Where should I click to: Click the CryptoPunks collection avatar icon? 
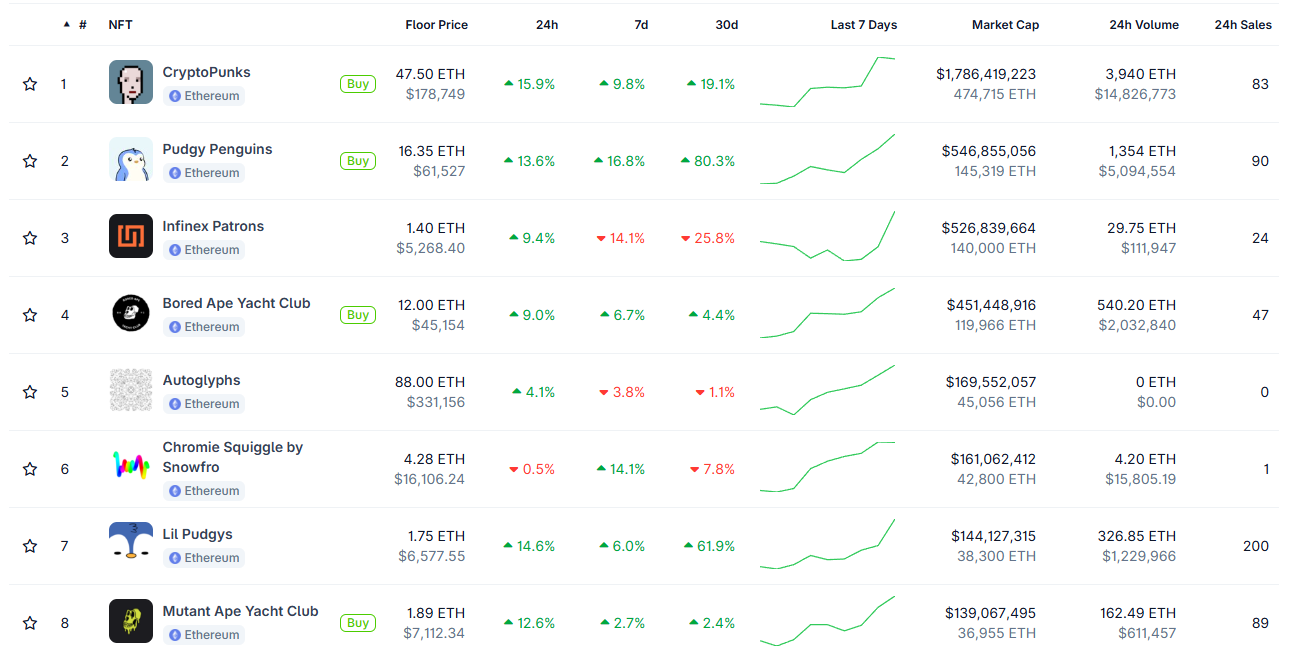130,82
